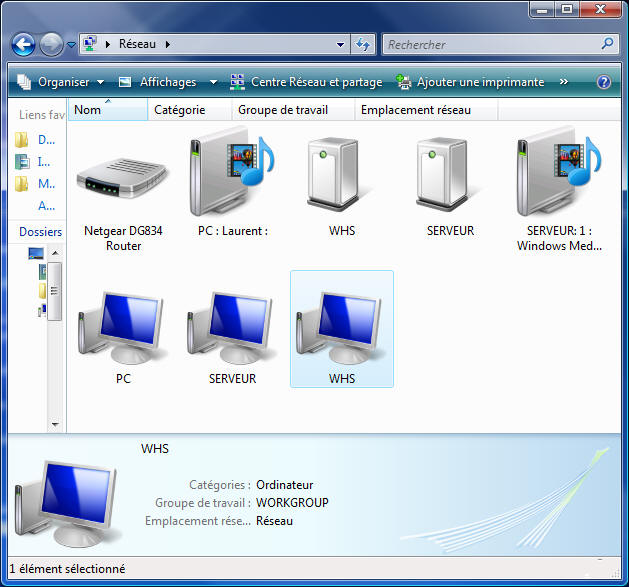Click the refresh button beside address bar
Screen dimensions: 629x587
pyautogui.click(x=363, y=44)
